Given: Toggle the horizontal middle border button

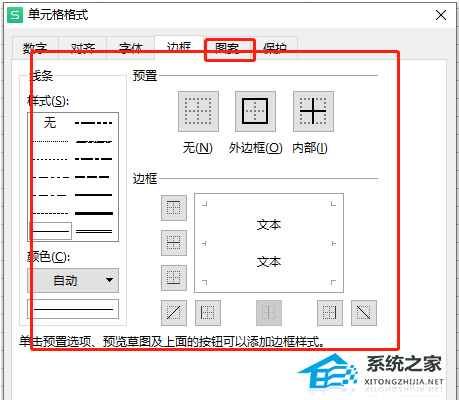Looking at the screenshot, I should [174, 243].
